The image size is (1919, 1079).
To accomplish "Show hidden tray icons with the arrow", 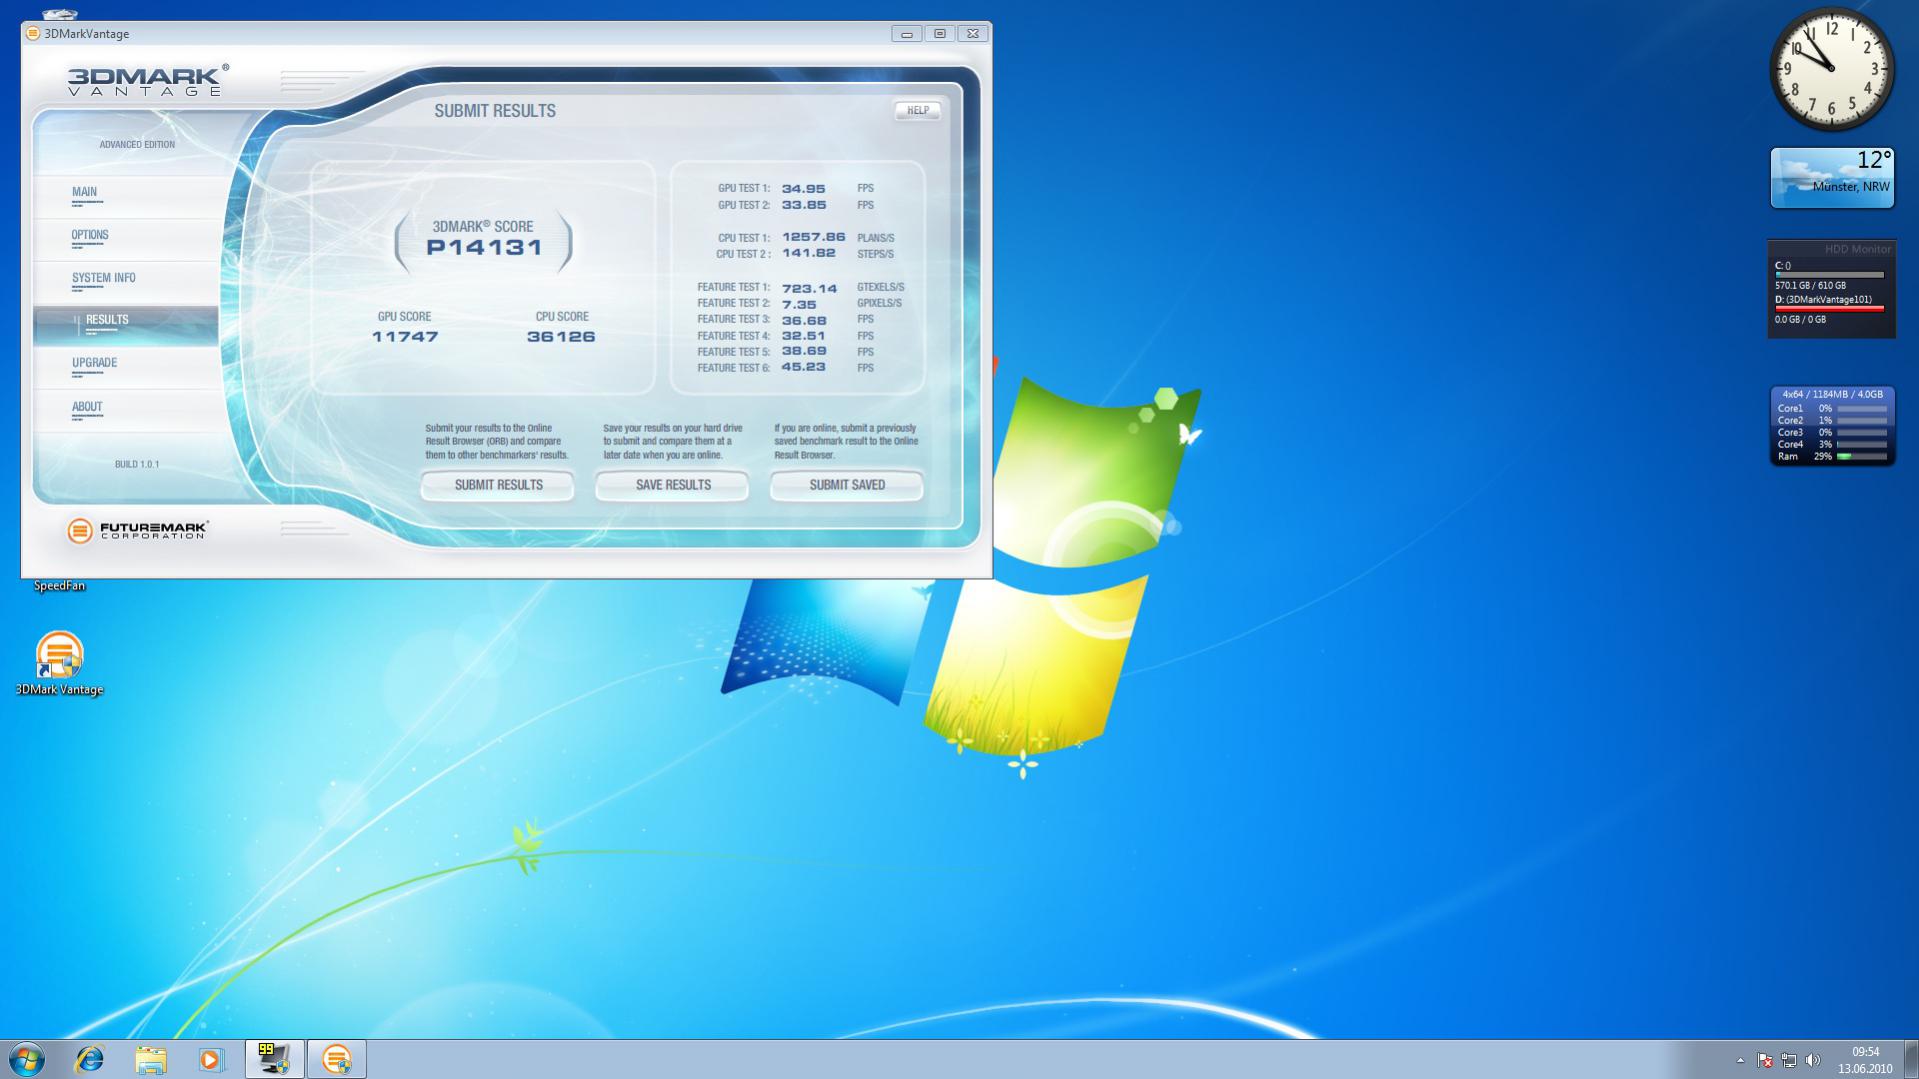I will (x=1740, y=1060).
